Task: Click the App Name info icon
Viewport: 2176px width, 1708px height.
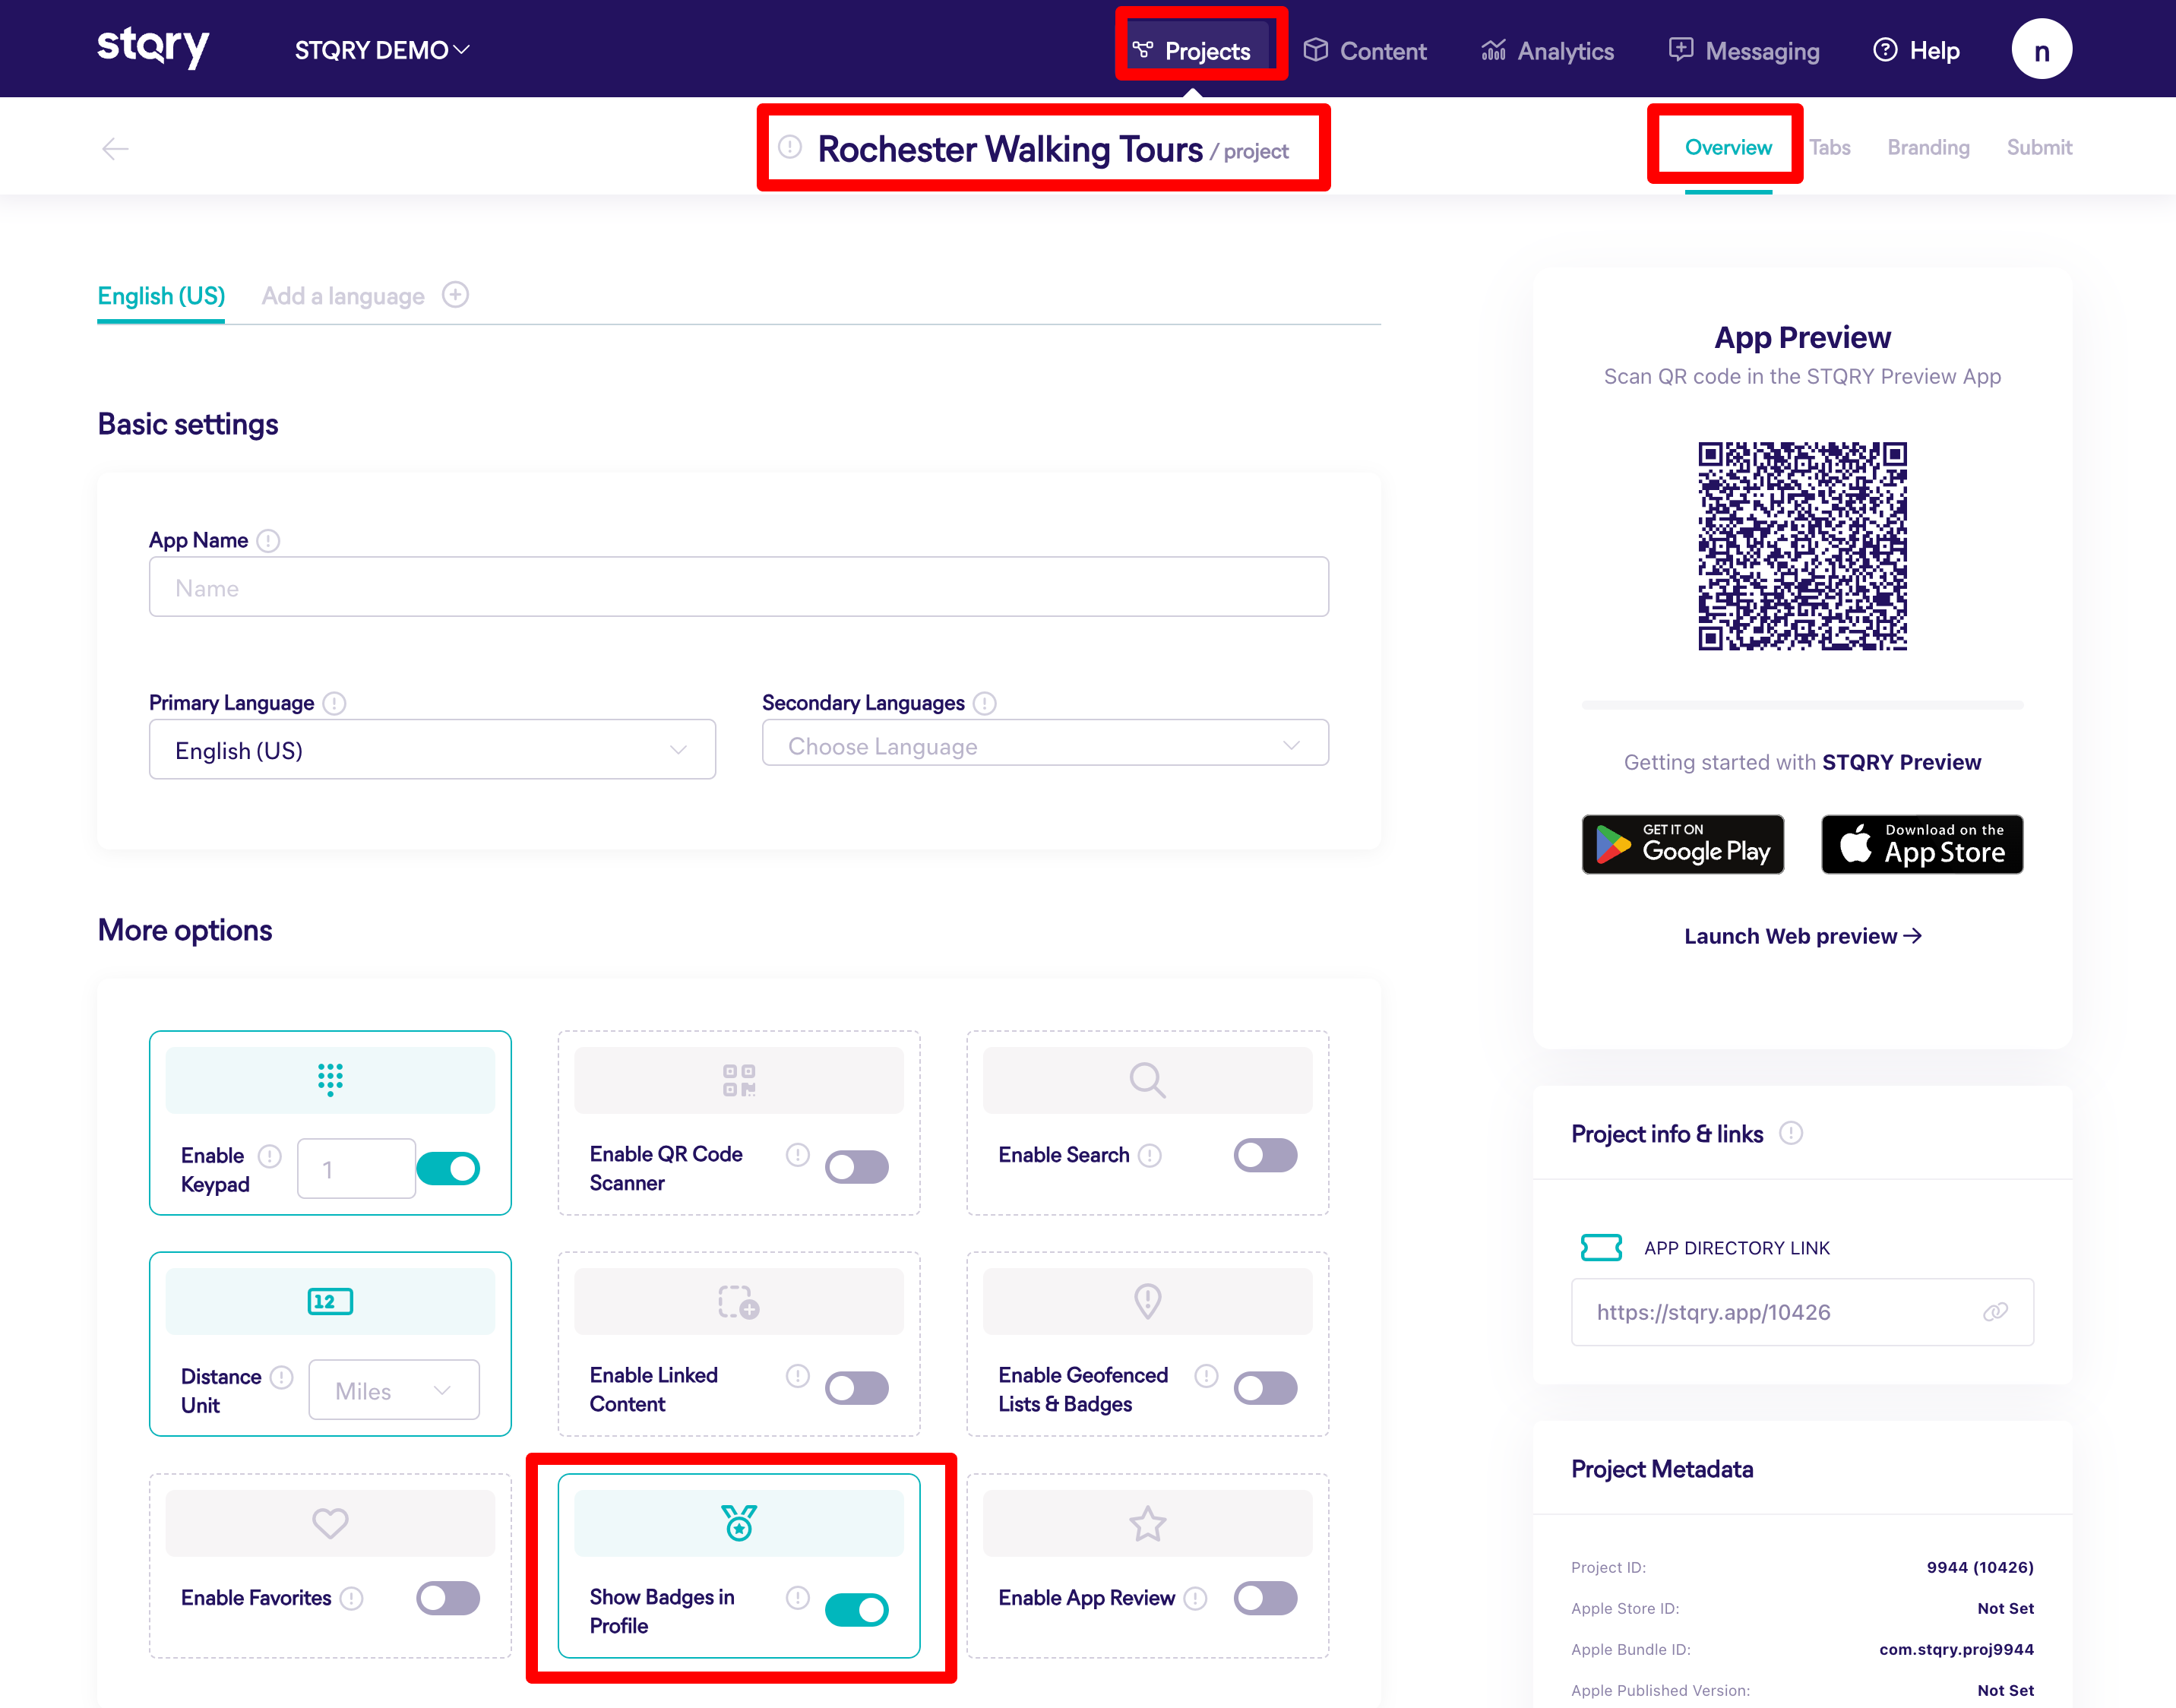Action: [268, 541]
